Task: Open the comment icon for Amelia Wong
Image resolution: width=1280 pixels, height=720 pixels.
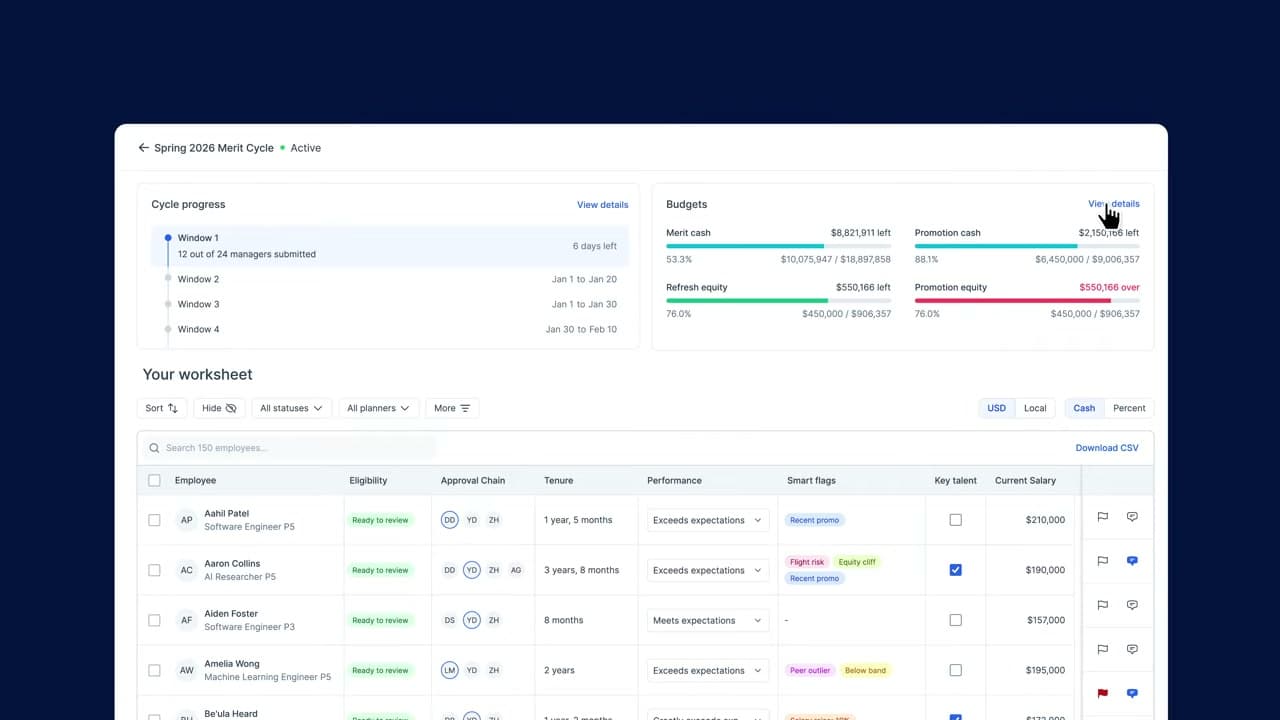Action: (1132, 649)
